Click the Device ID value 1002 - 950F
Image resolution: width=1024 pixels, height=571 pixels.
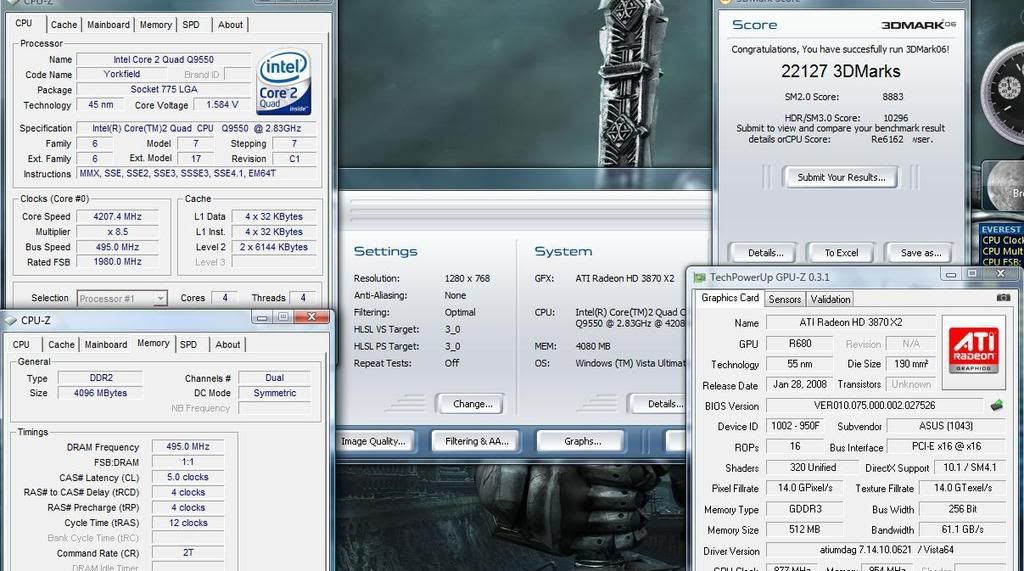[795, 426]
